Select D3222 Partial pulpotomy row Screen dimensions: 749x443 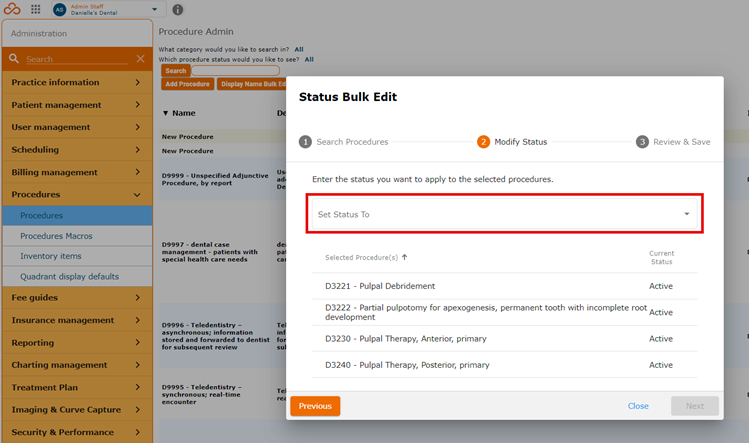point(504,312)
